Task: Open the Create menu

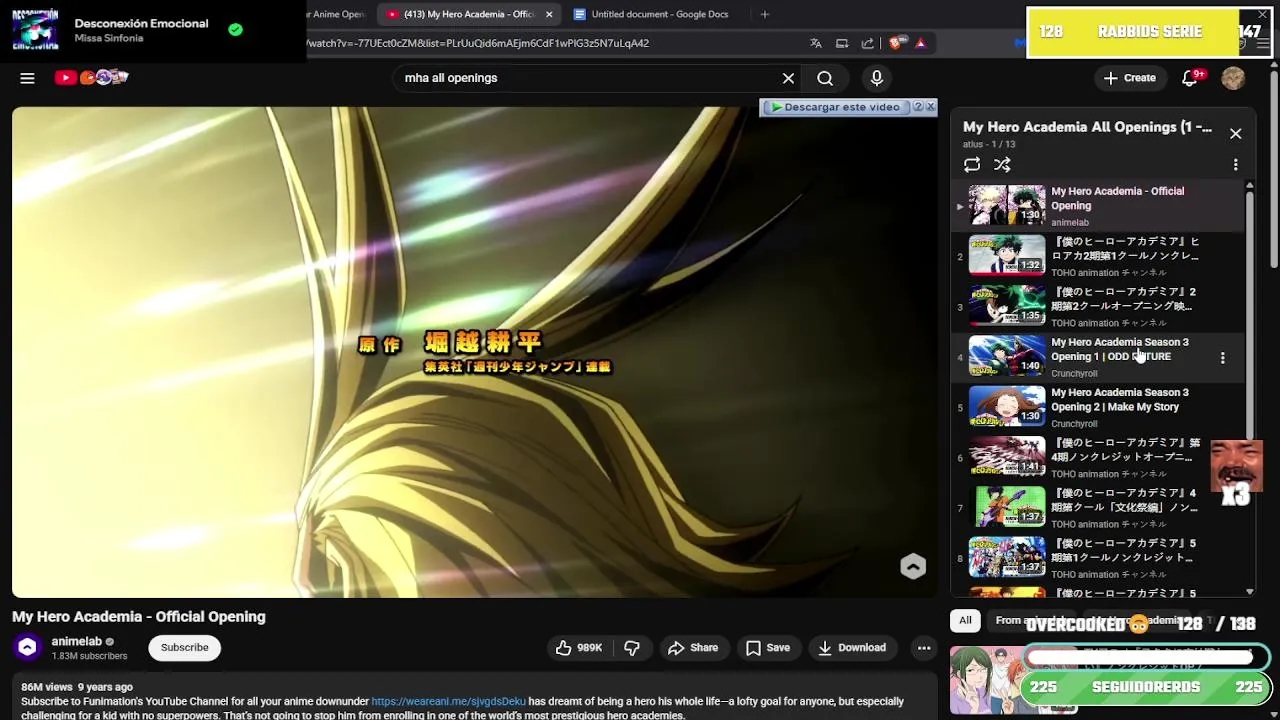Action: (x=1129, y=78)
